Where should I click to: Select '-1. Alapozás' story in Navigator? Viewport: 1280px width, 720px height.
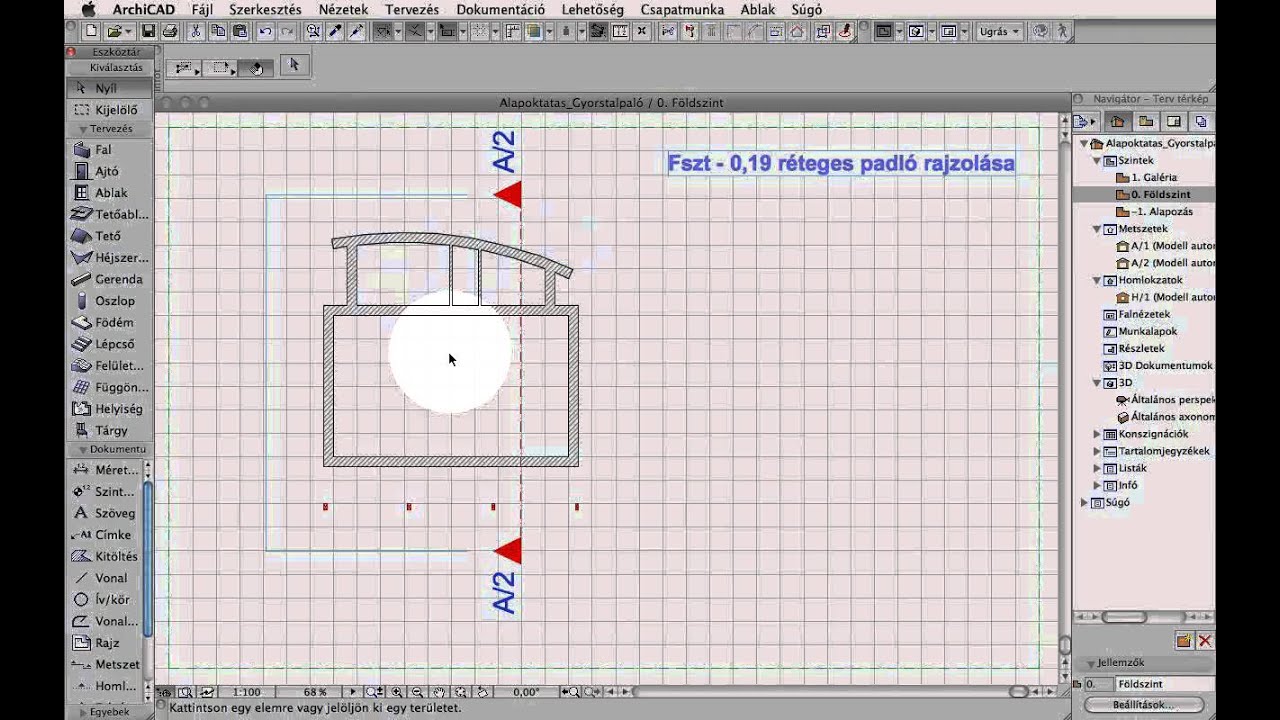1161,212
